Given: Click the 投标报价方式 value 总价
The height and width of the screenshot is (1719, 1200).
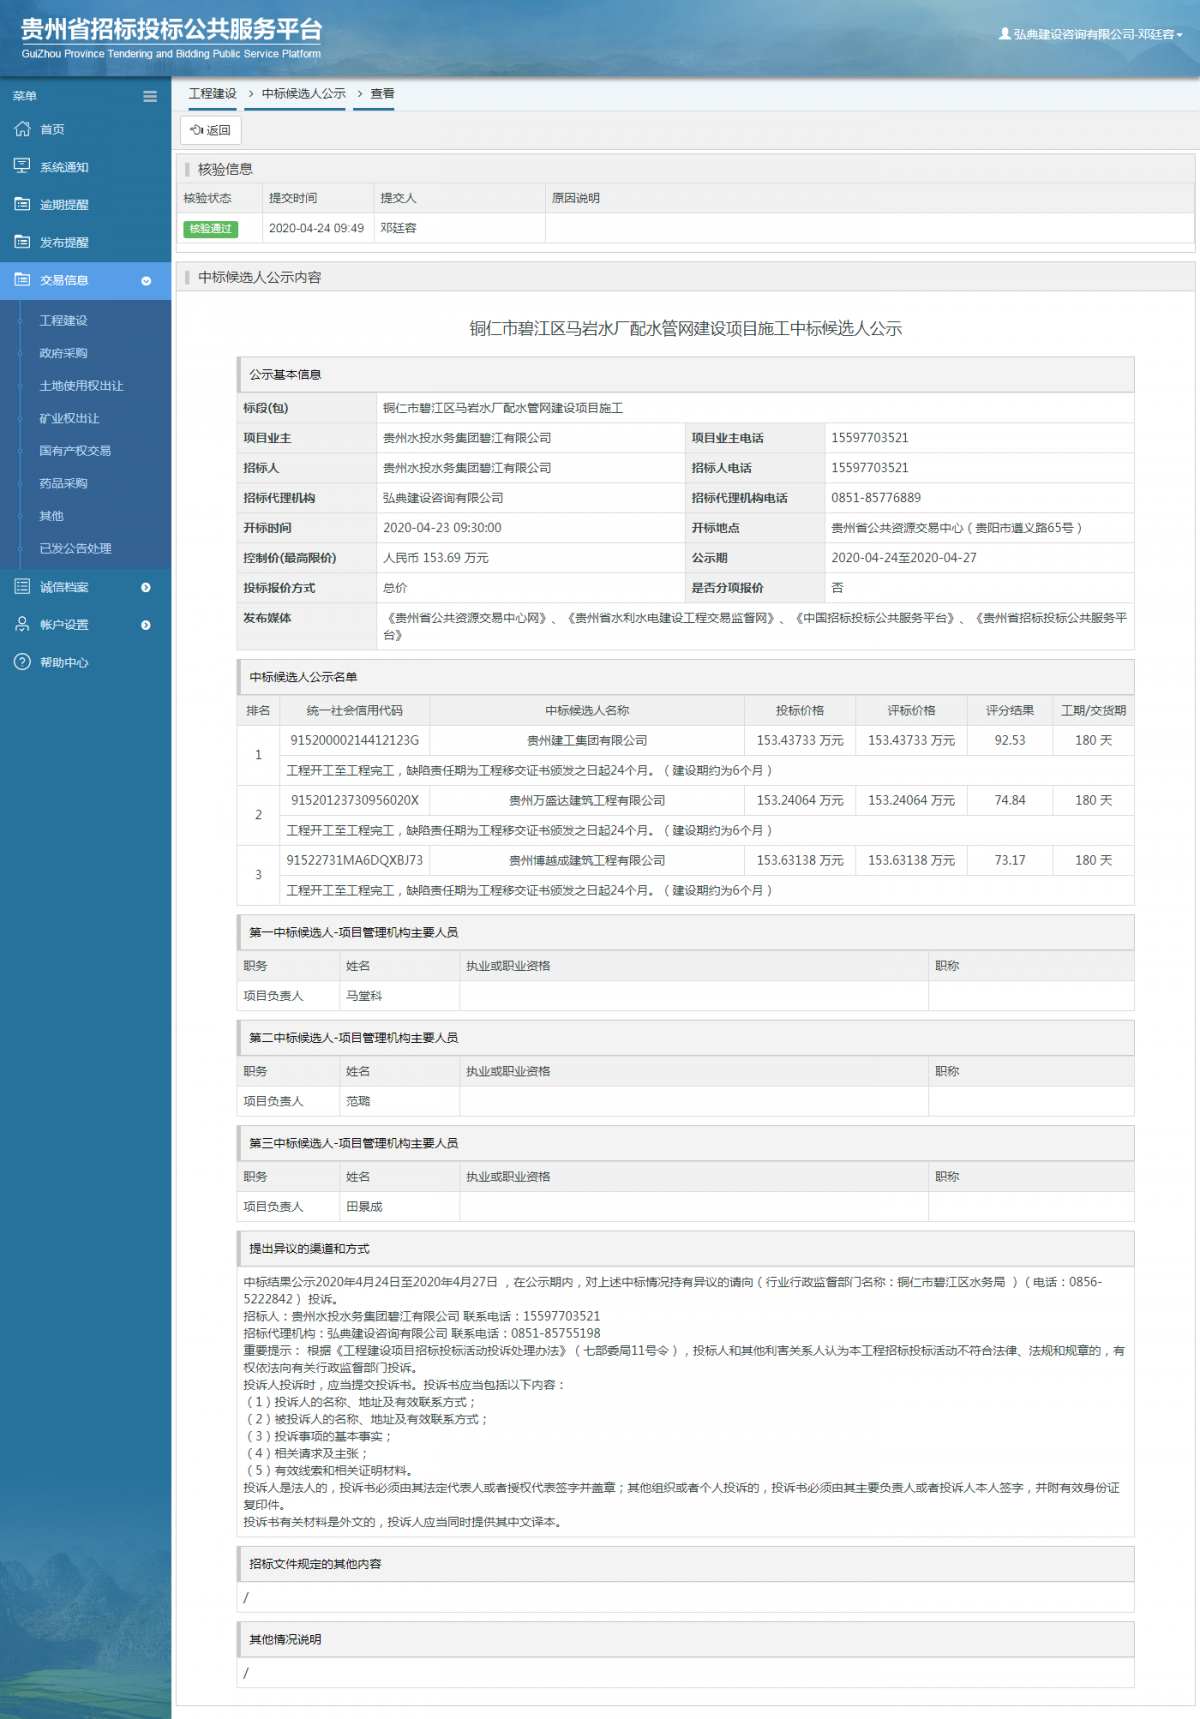Looking at the screenshot, I should click(395, 588).
